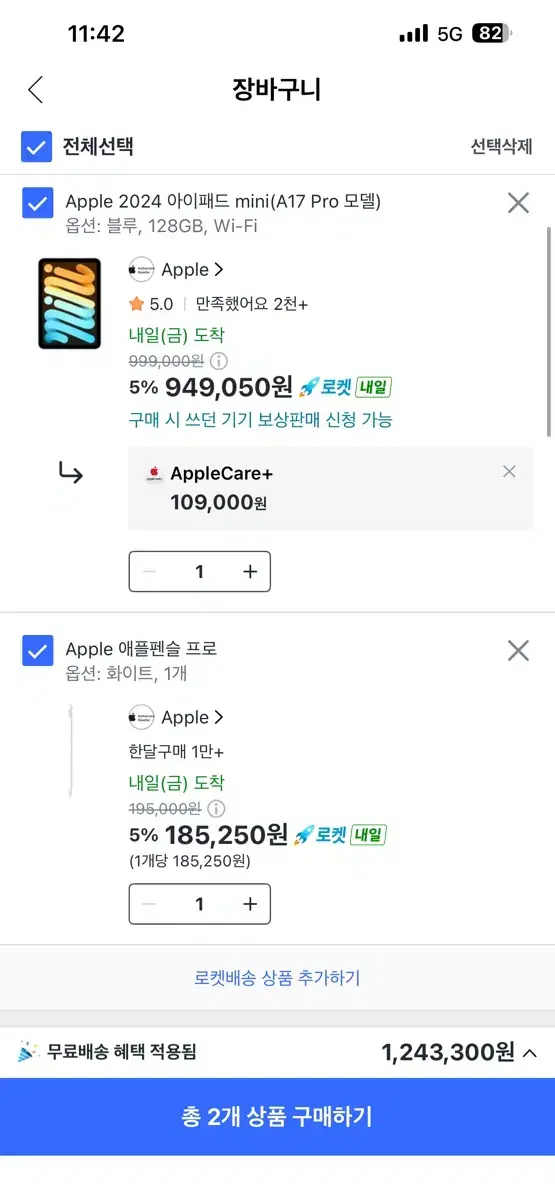Tap 선택삭제 to delete selected items
The height and width of the screenshot is (1200, 555).
[x=501, y=147]
